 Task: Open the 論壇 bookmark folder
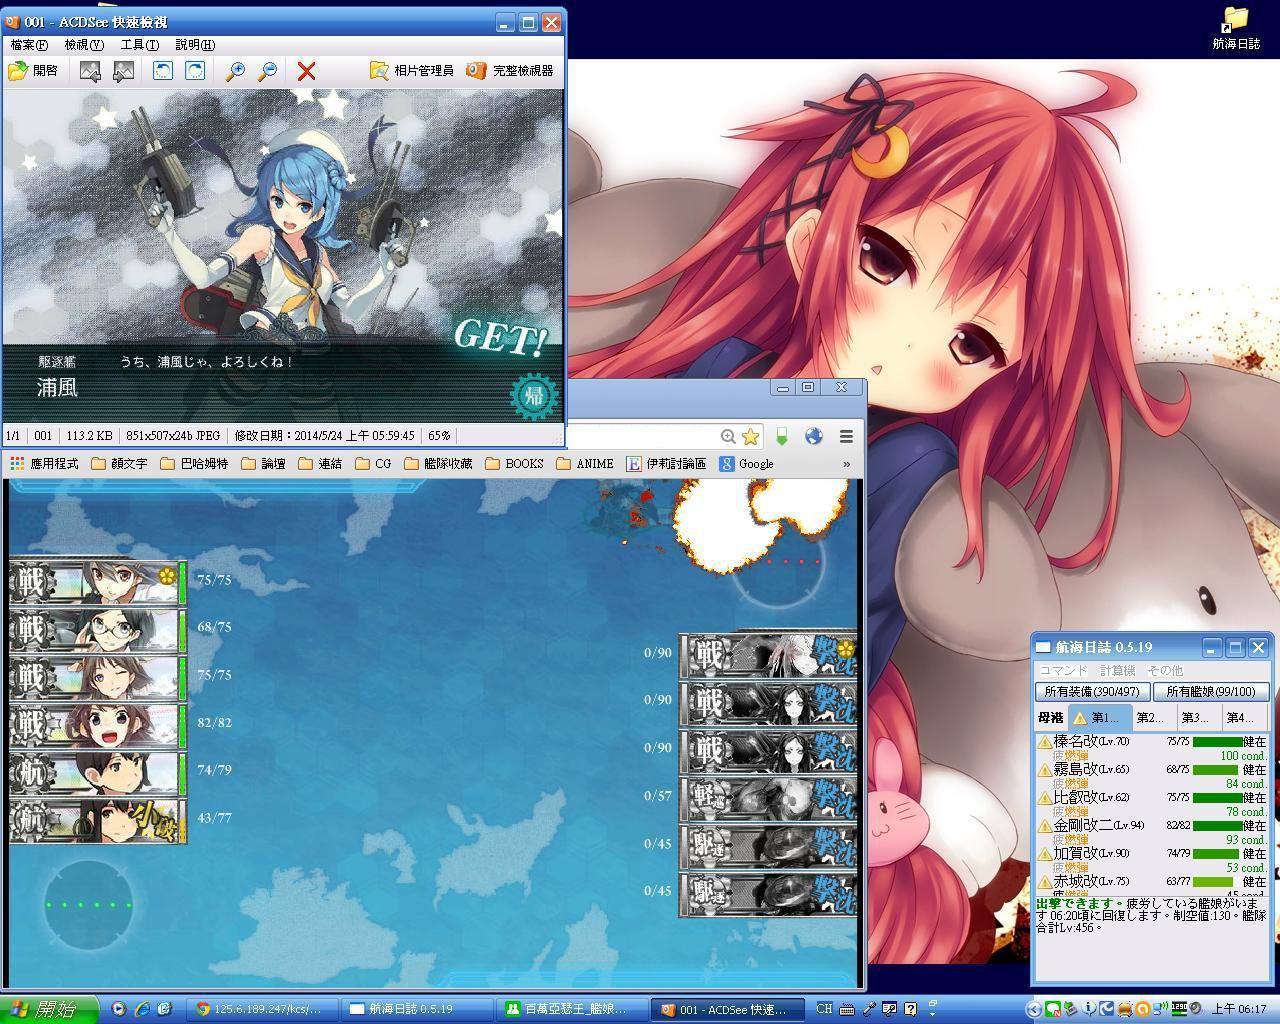point(263,464)
